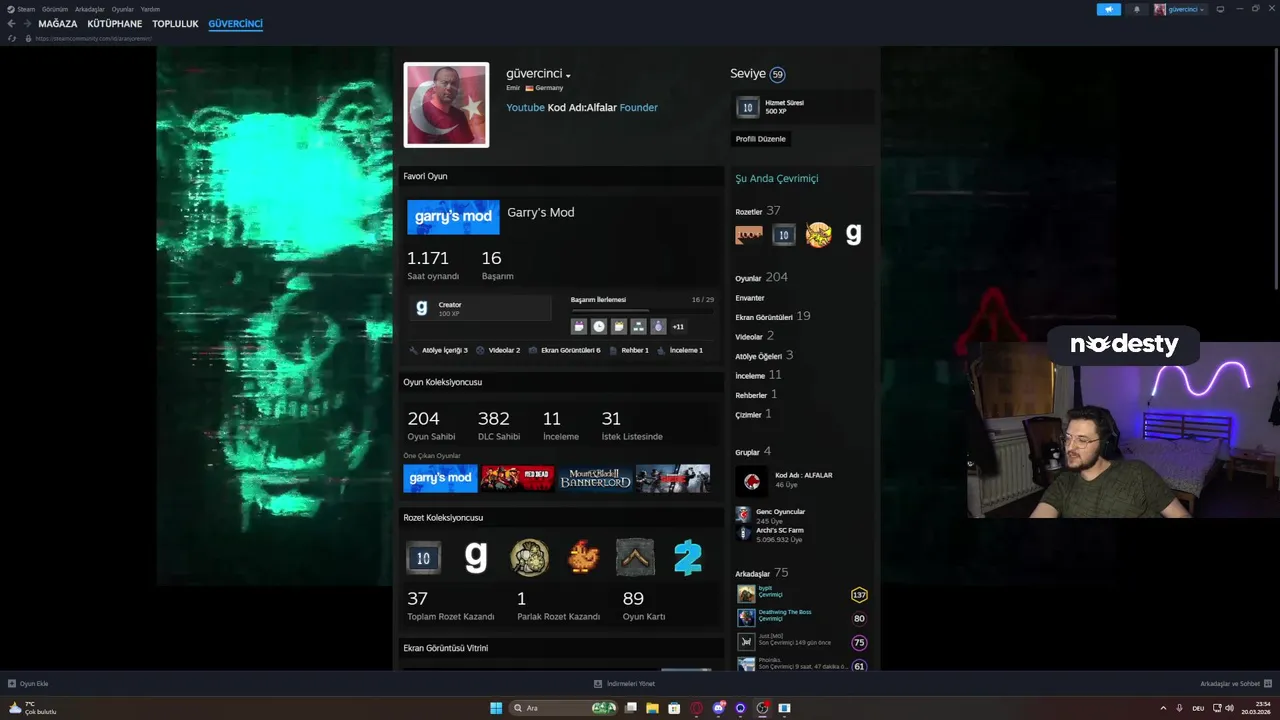The width and height of the screenshot is (1280, 720).
Task: Open the Atölye Öğeleri 3 sidebar link
Action: (x=764, y=356)
